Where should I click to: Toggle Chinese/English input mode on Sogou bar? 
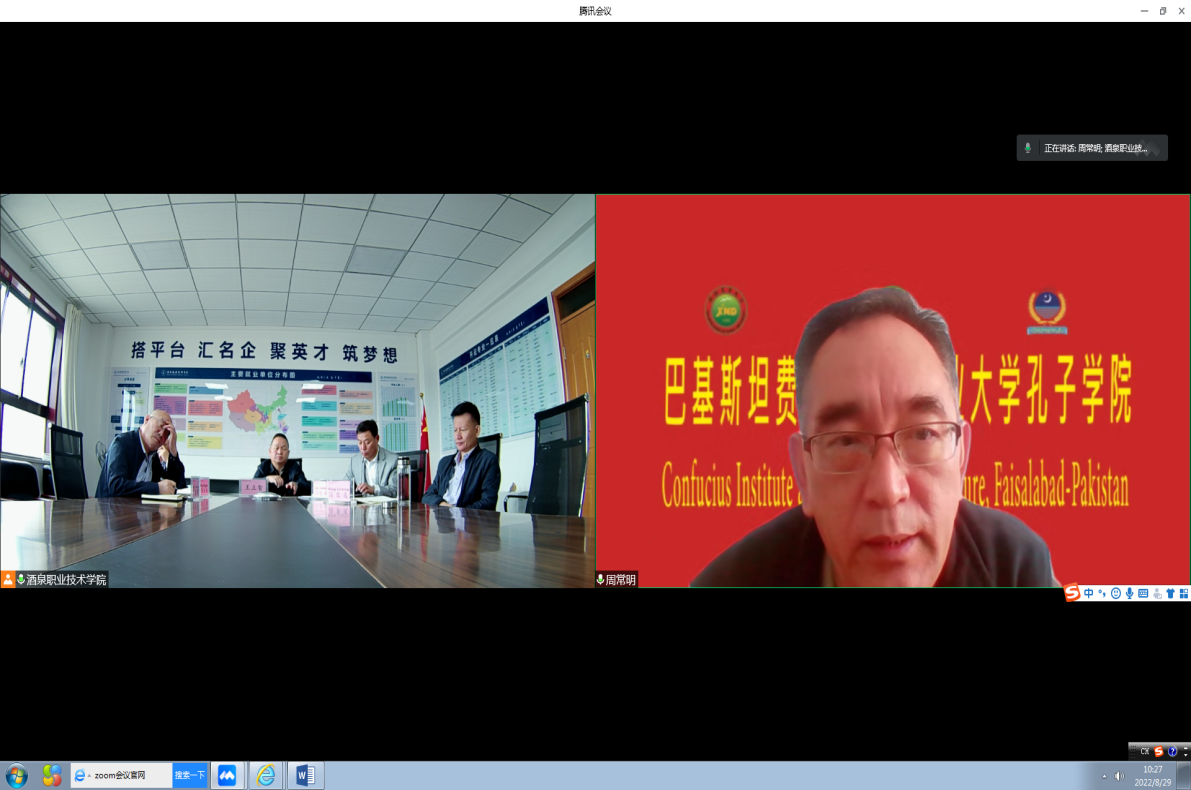(x=1089, y=593)
